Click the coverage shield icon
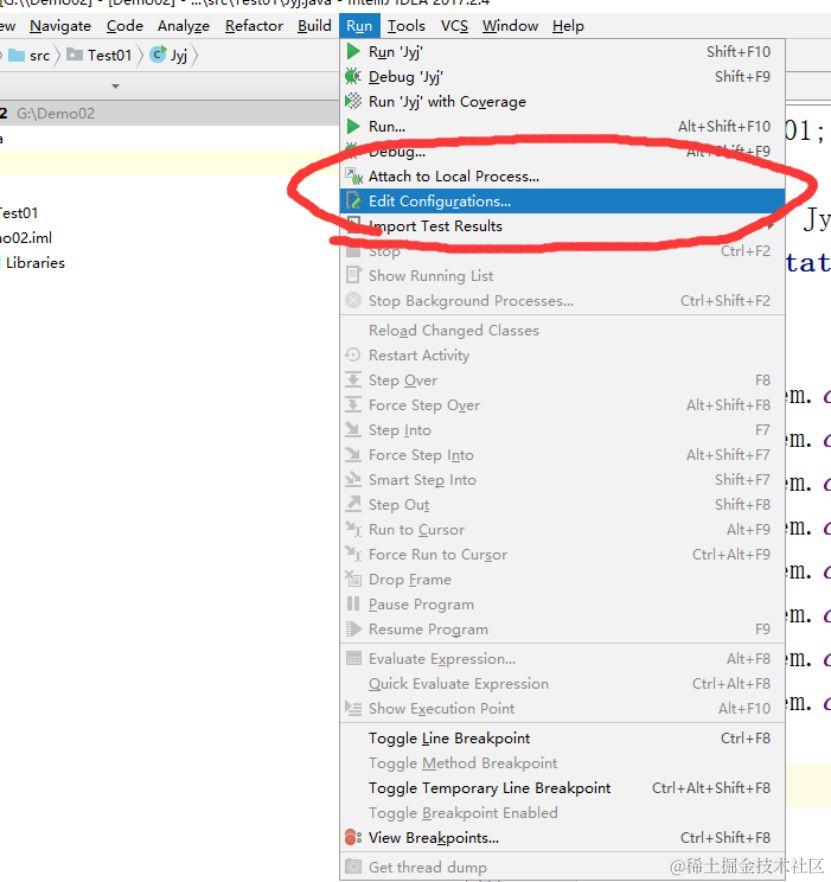 (x=353, y=101)
